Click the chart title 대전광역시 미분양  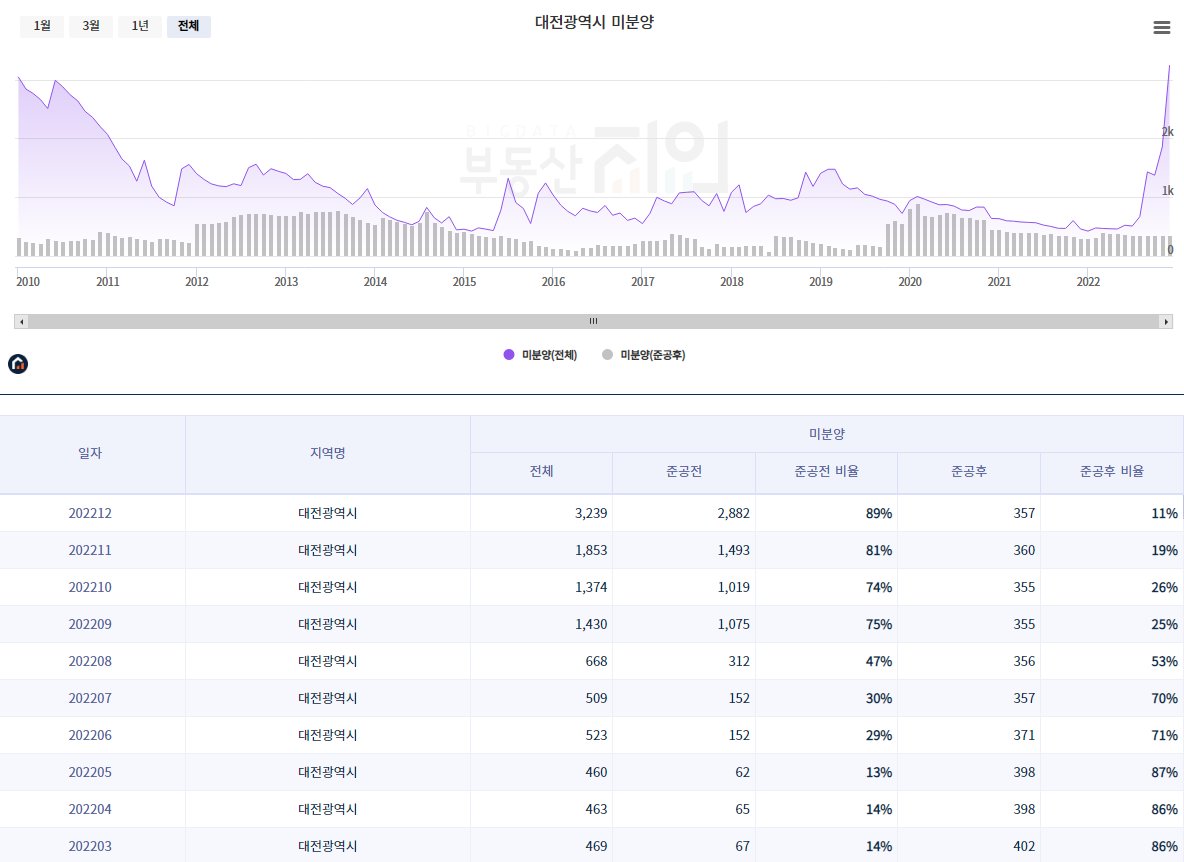594,23
